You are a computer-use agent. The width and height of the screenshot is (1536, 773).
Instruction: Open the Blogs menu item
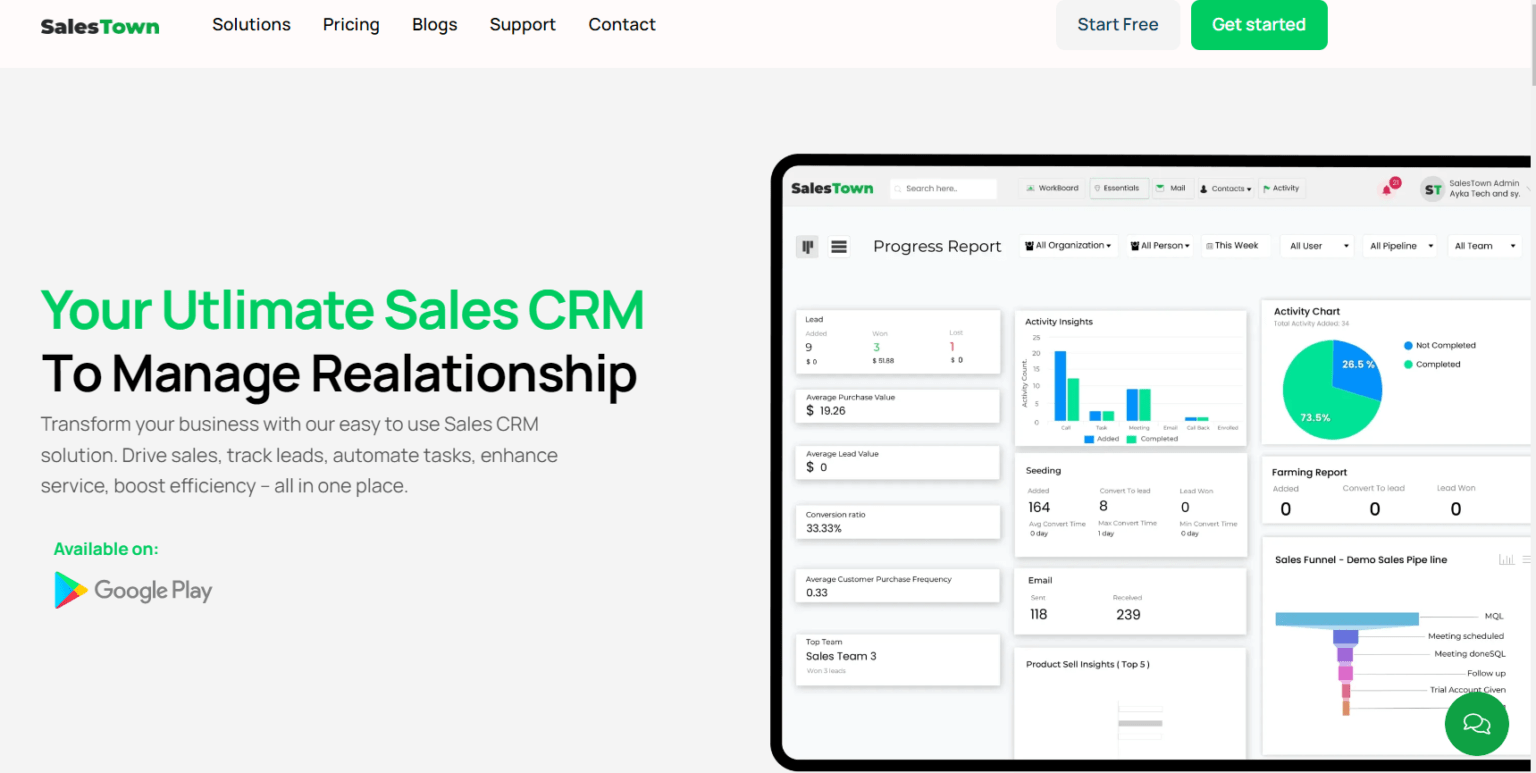click(x=434, y=24)
